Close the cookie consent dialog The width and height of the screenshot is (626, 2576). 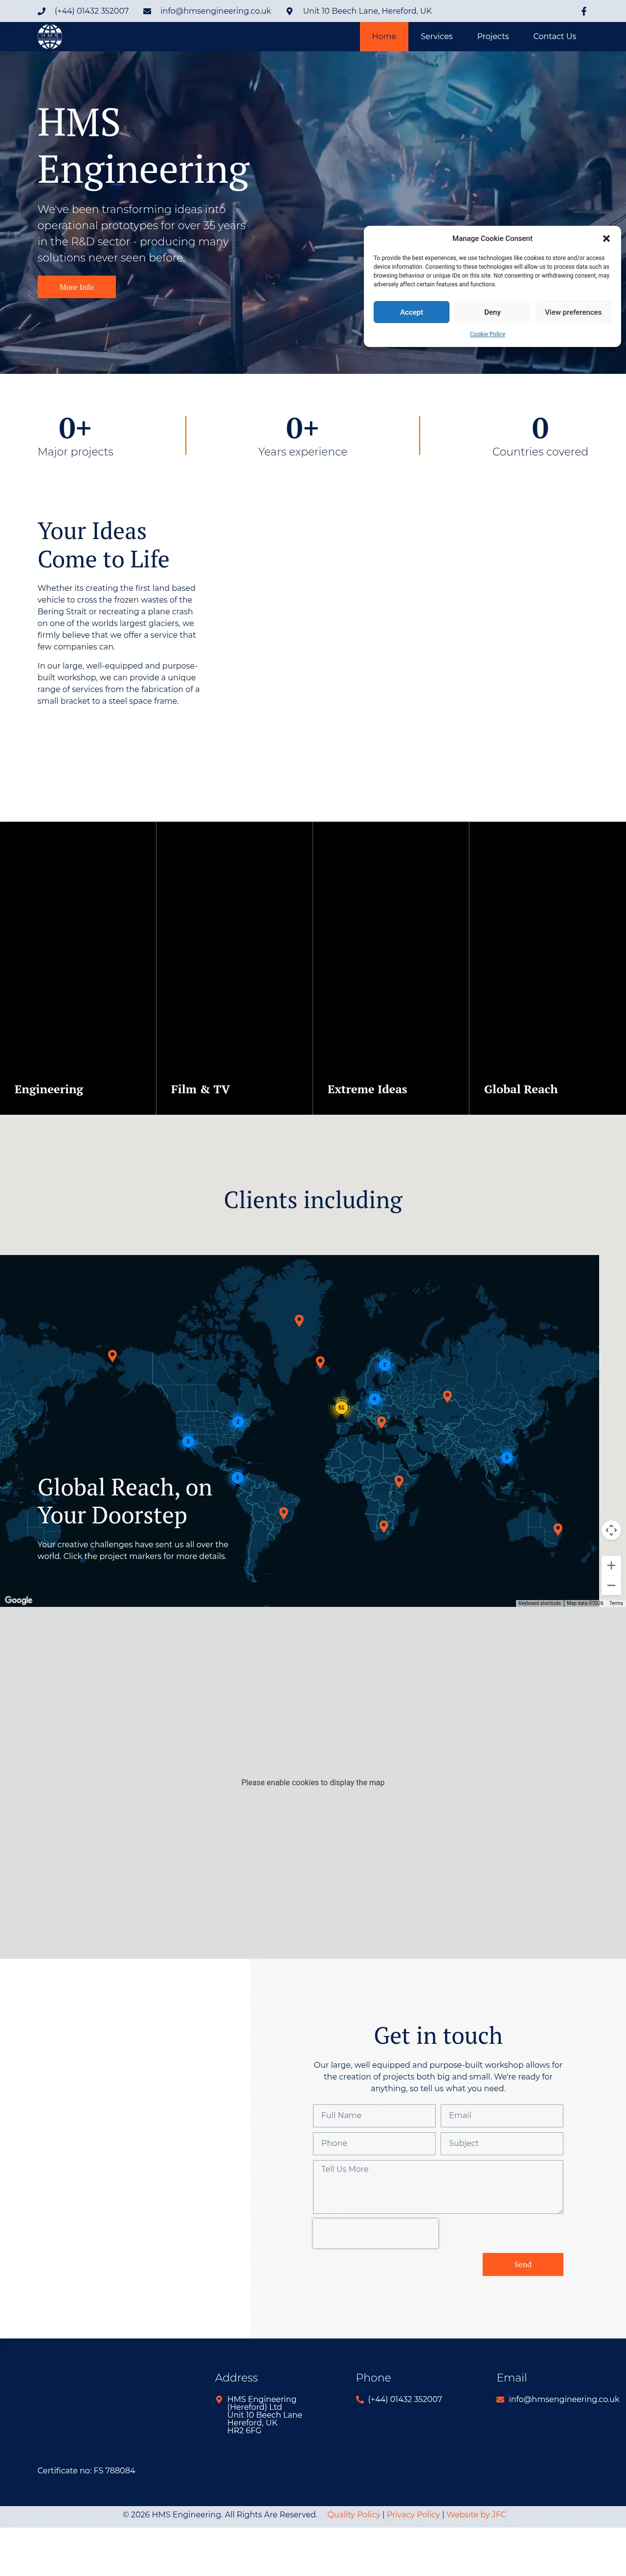[x=606, y=239]
